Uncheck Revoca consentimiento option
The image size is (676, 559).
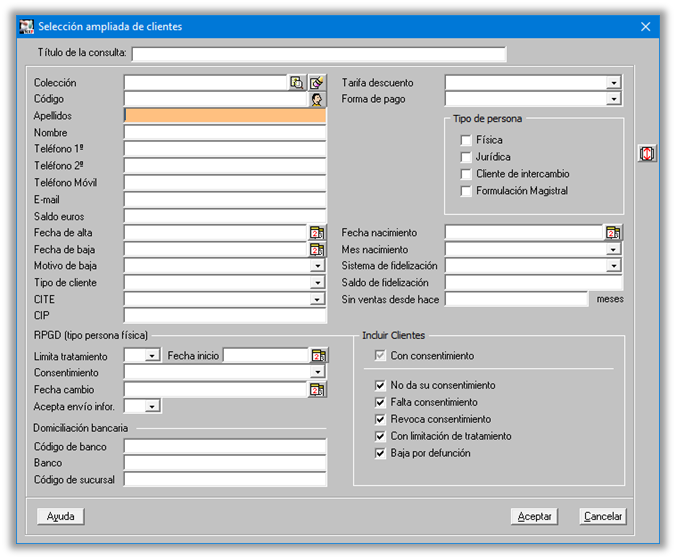tap(380, 419)
